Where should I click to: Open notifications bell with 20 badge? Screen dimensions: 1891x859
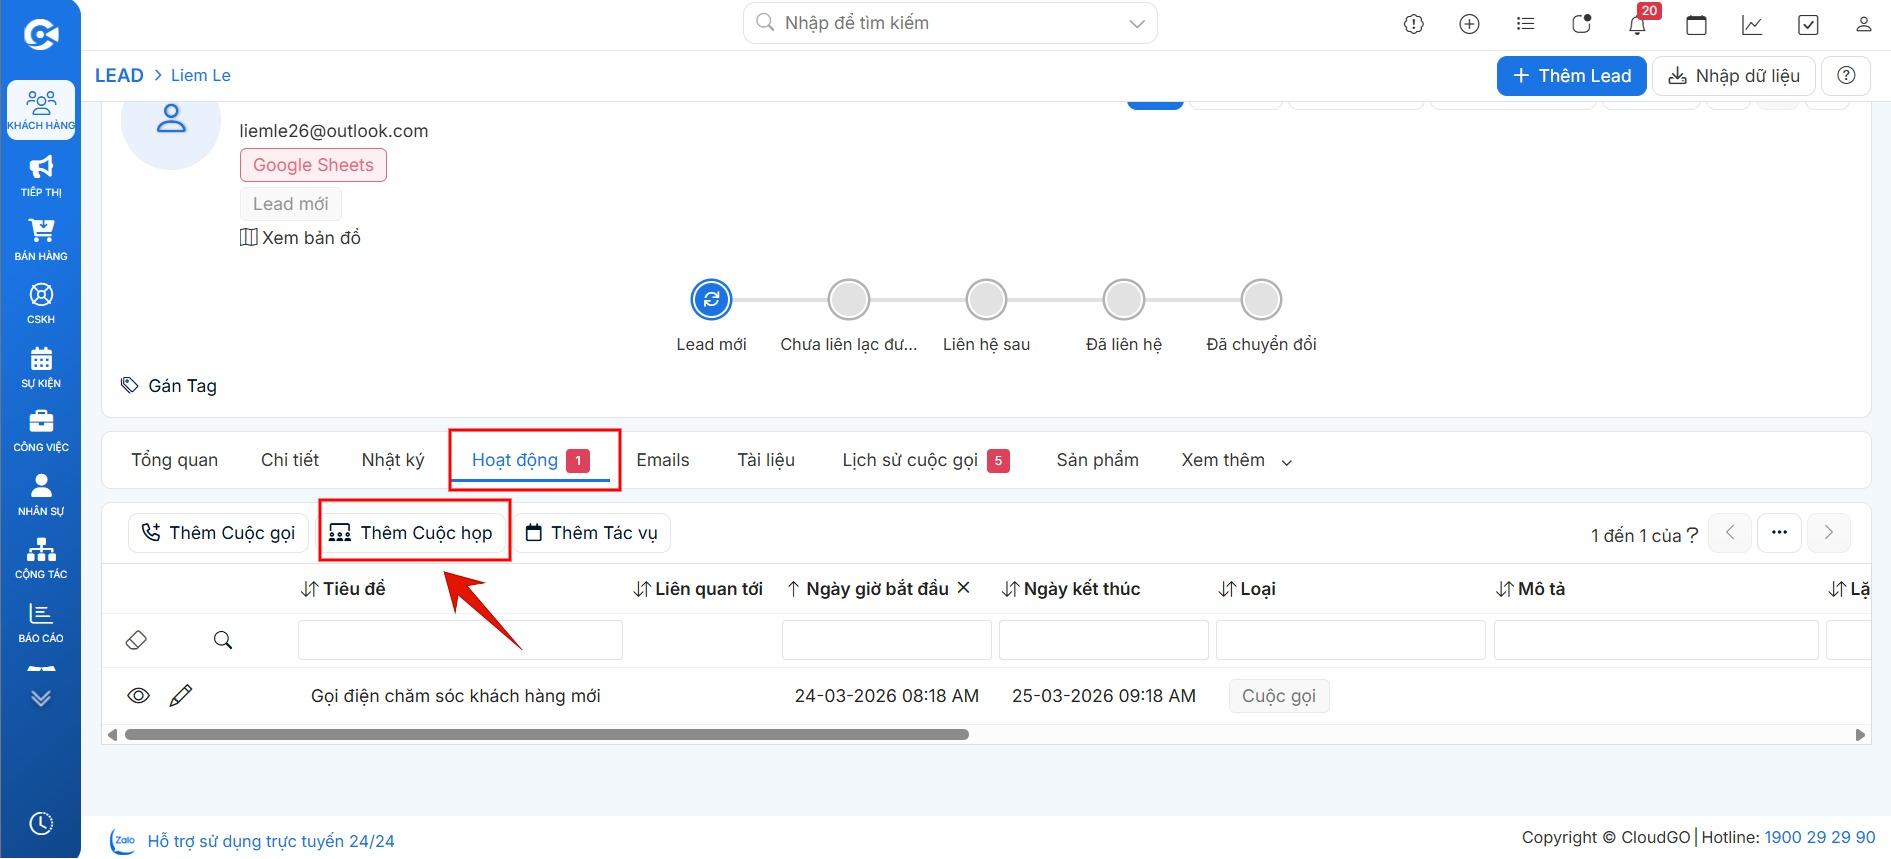1638,23
